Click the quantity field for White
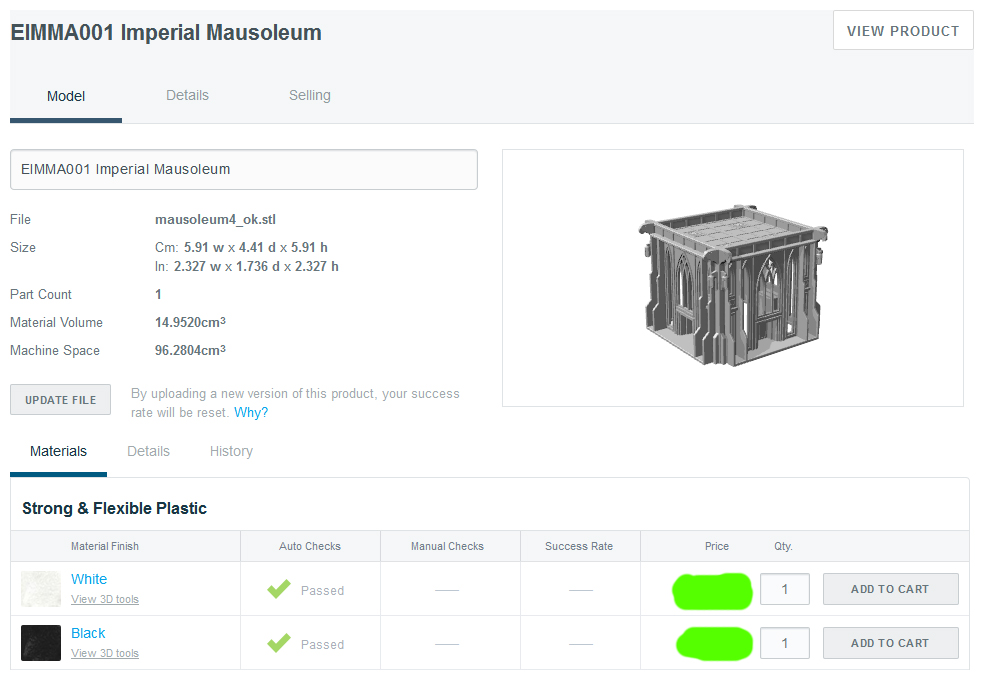The height and width of the screenshot is (680, 984). [784, 589]
